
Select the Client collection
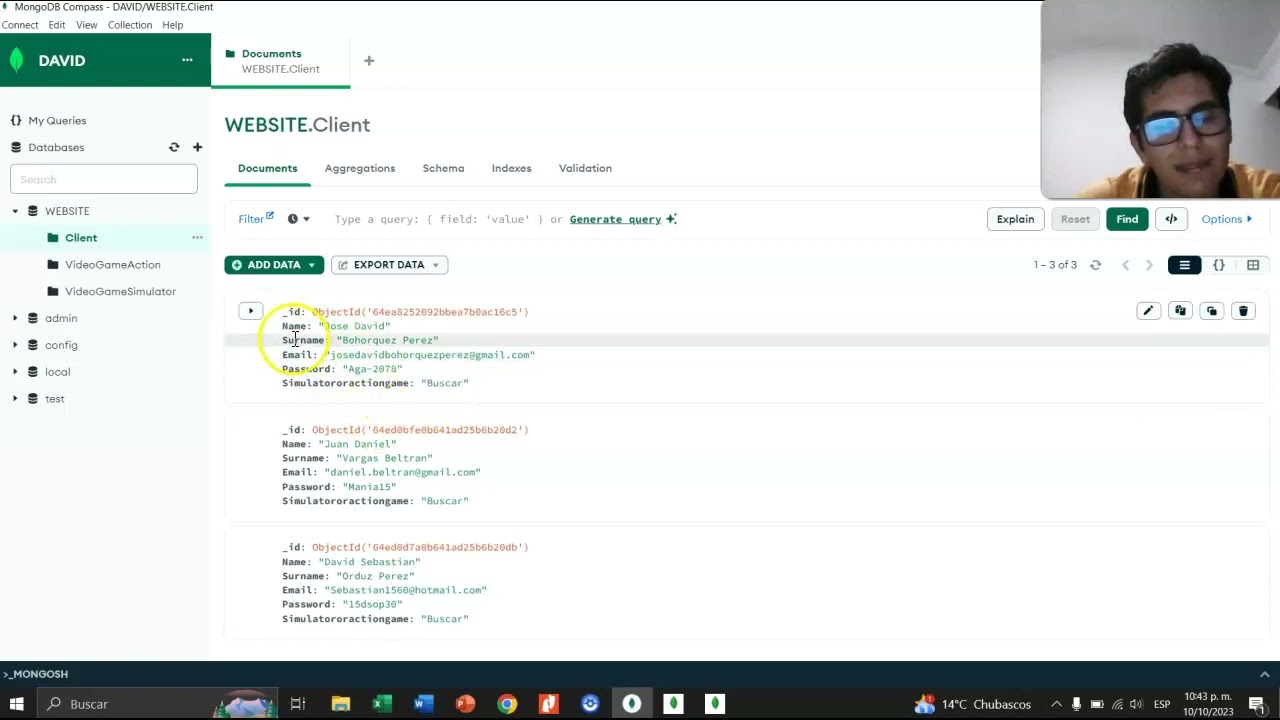pos(81,238)
